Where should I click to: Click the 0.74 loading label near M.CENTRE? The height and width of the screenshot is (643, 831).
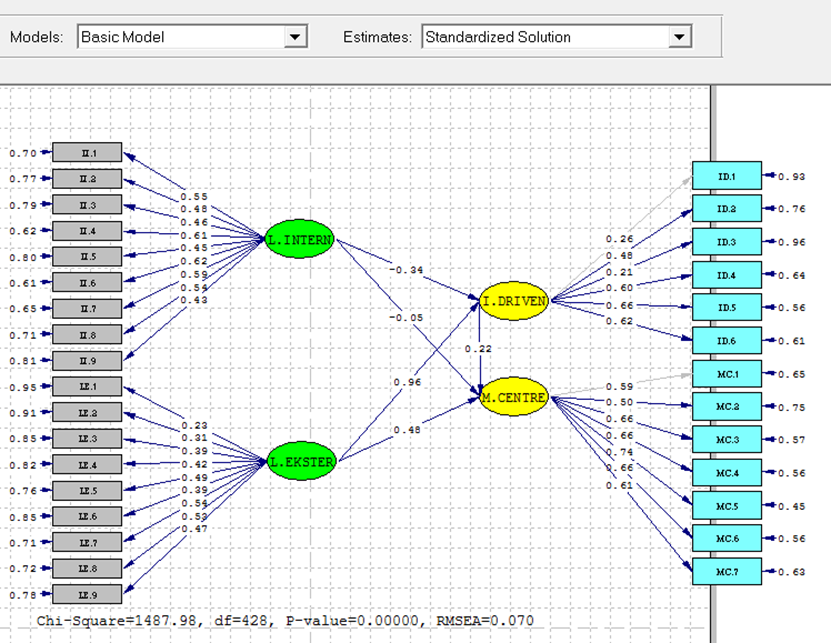coord(619,452)
